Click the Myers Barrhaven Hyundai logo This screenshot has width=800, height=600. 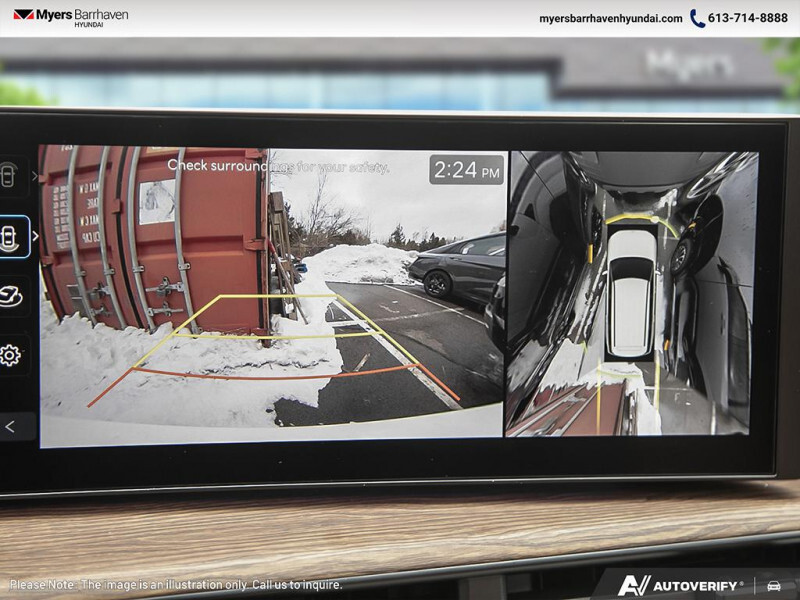(x=70, y=17)
